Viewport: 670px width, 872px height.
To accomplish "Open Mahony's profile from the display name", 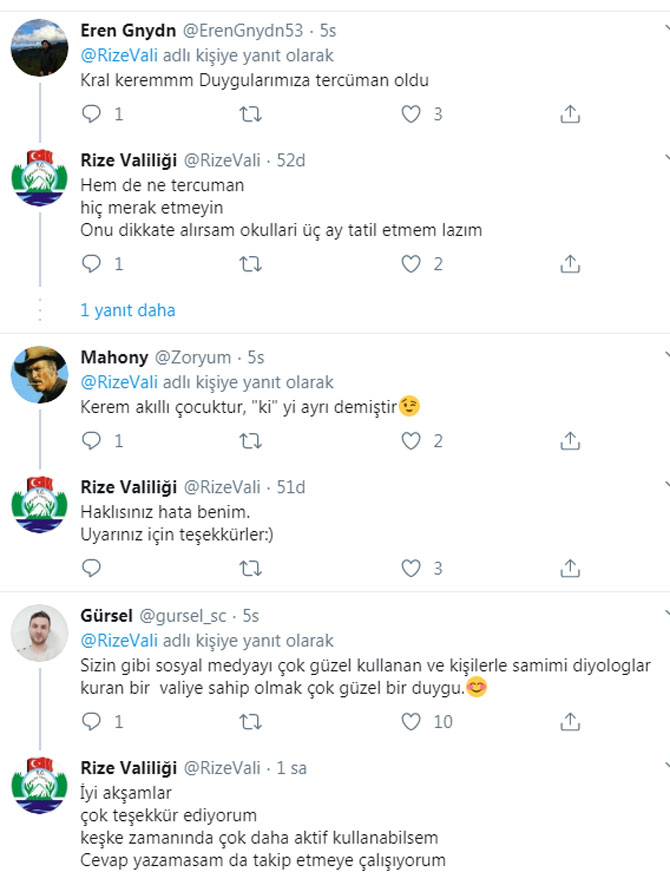I will [x=114, y=357].
